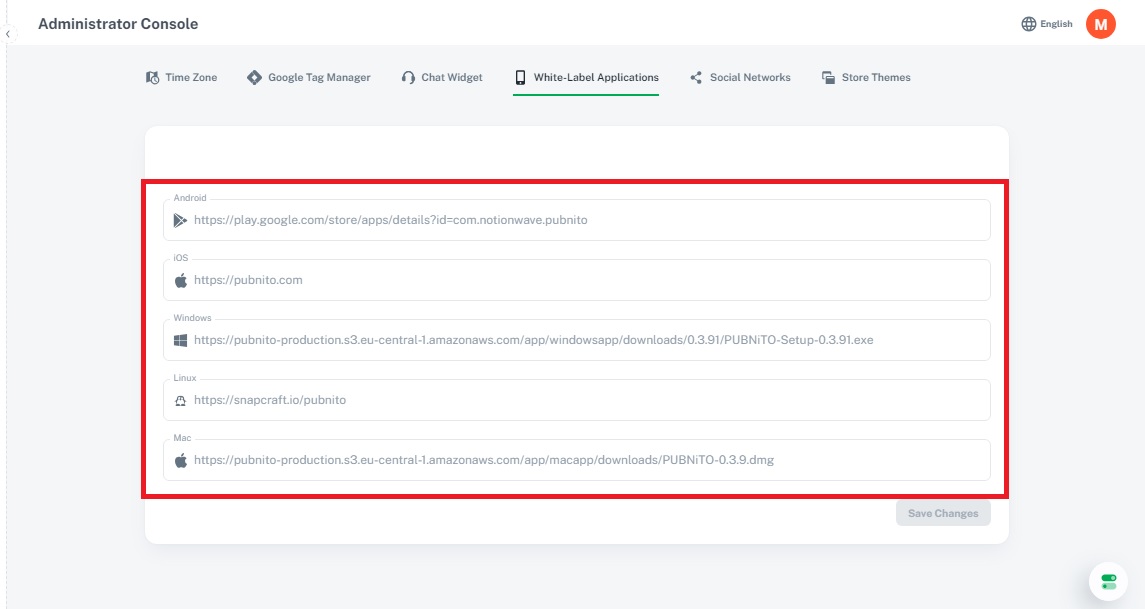
Task: Switch to the Time Zone tab
Action: (181, 77)
